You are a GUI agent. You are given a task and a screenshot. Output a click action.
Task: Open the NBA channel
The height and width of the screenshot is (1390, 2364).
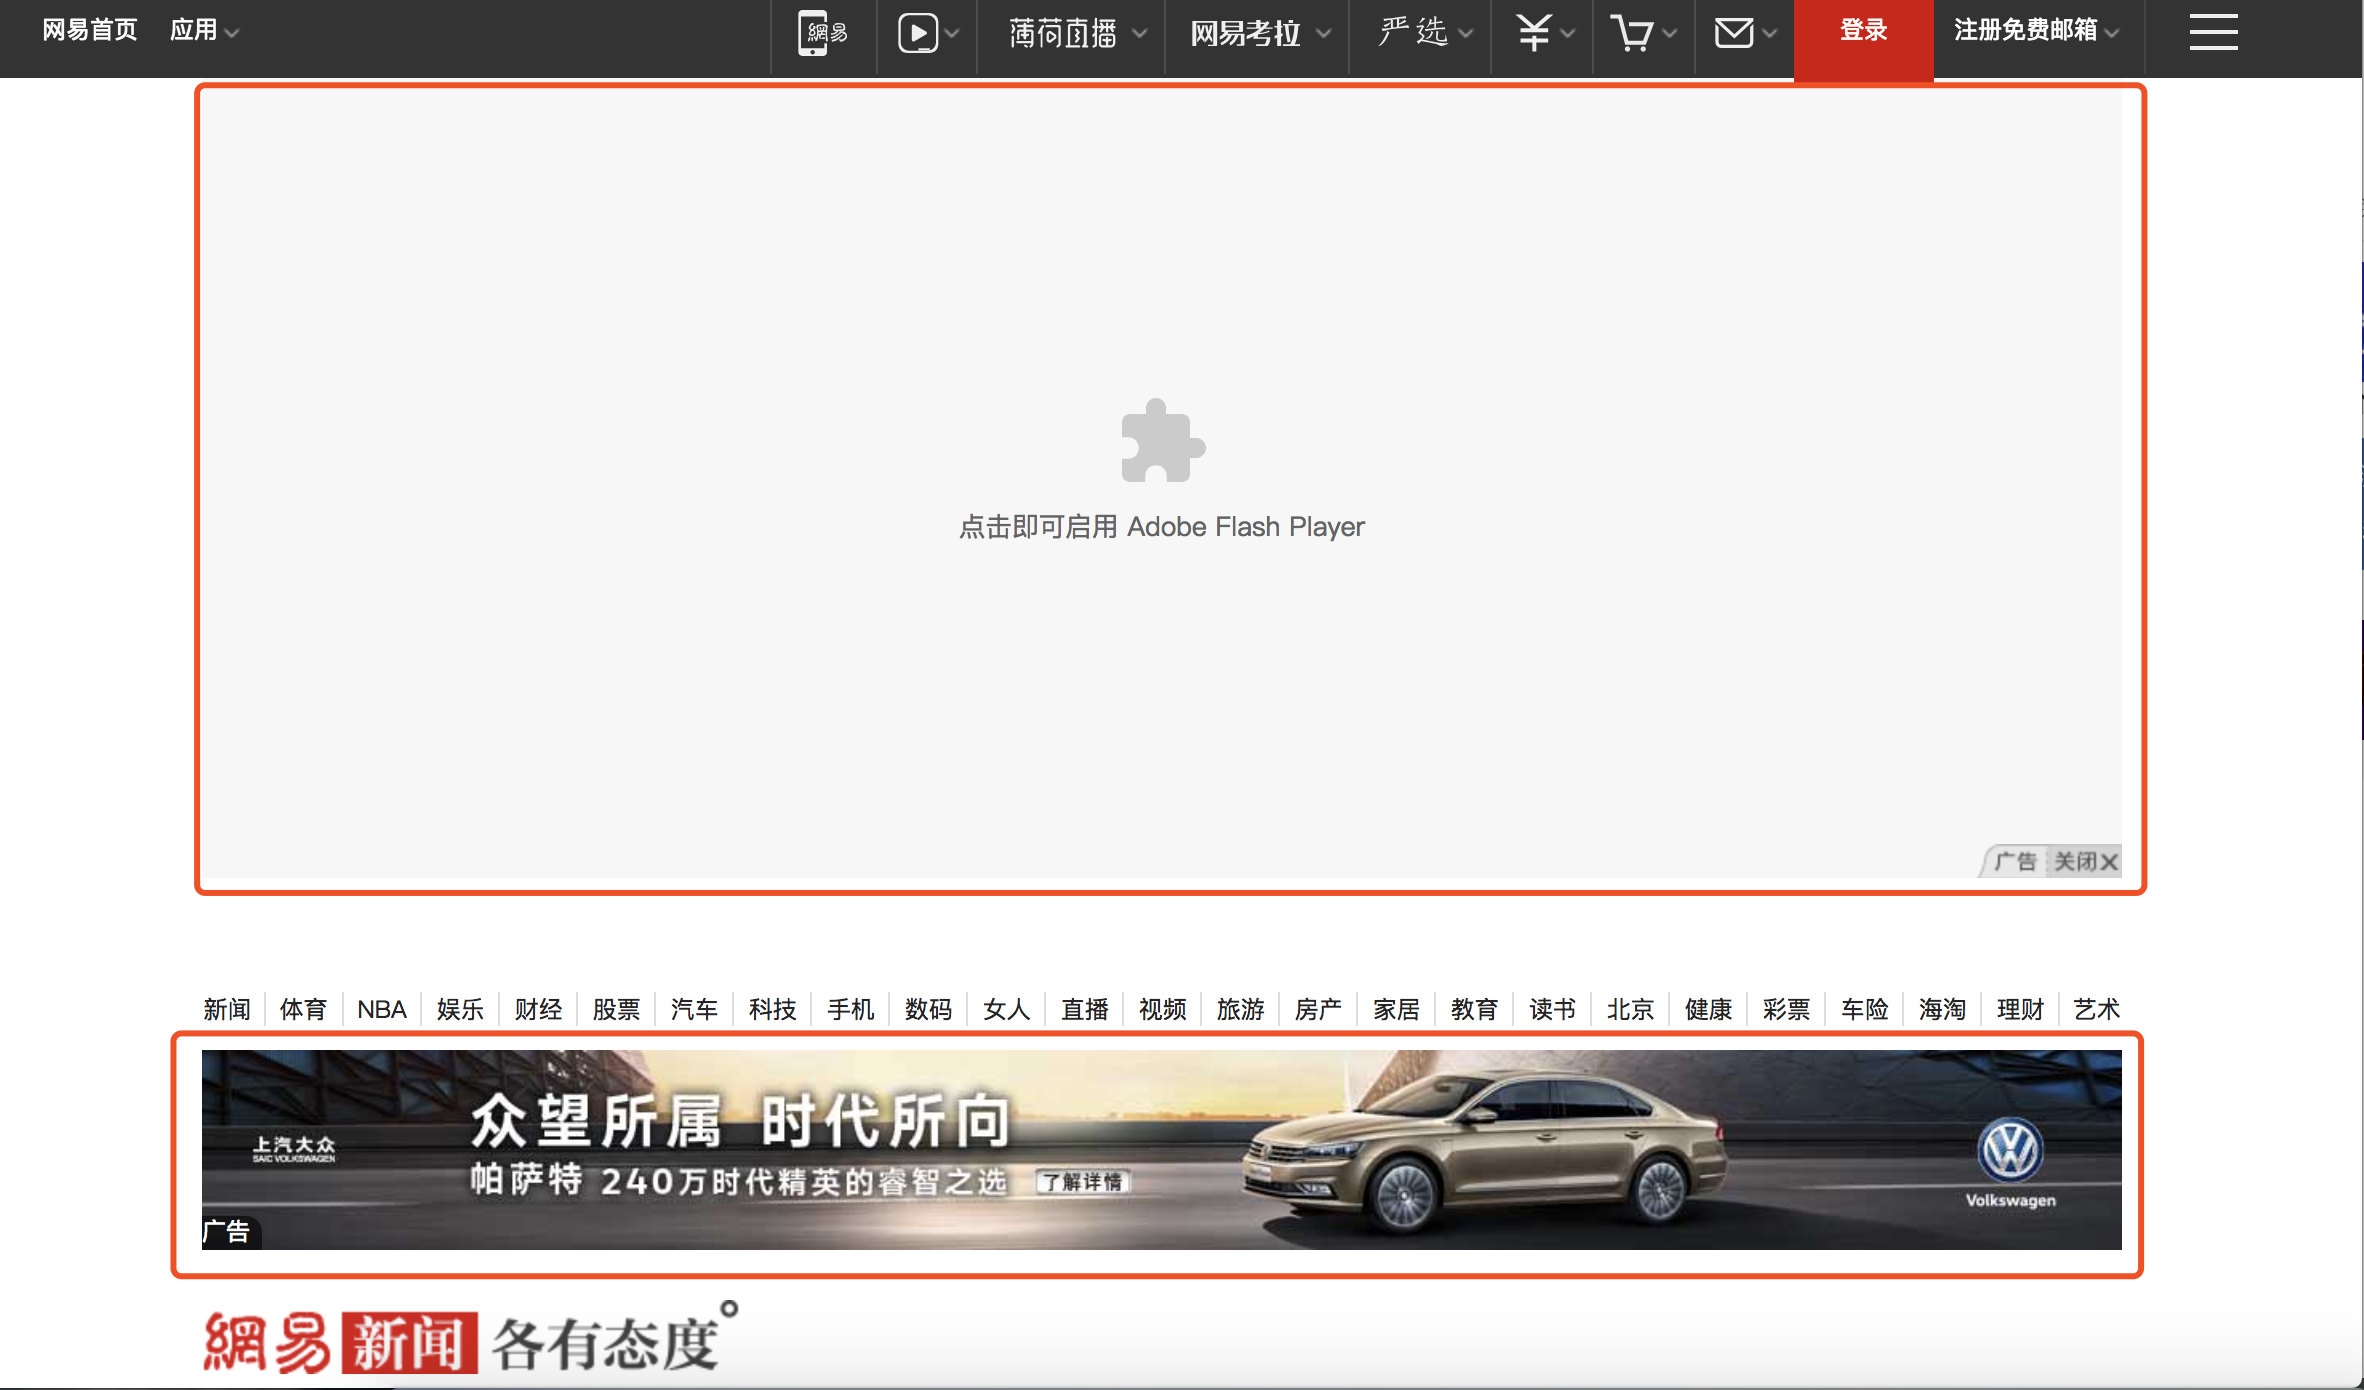[x=382, y=1009]
